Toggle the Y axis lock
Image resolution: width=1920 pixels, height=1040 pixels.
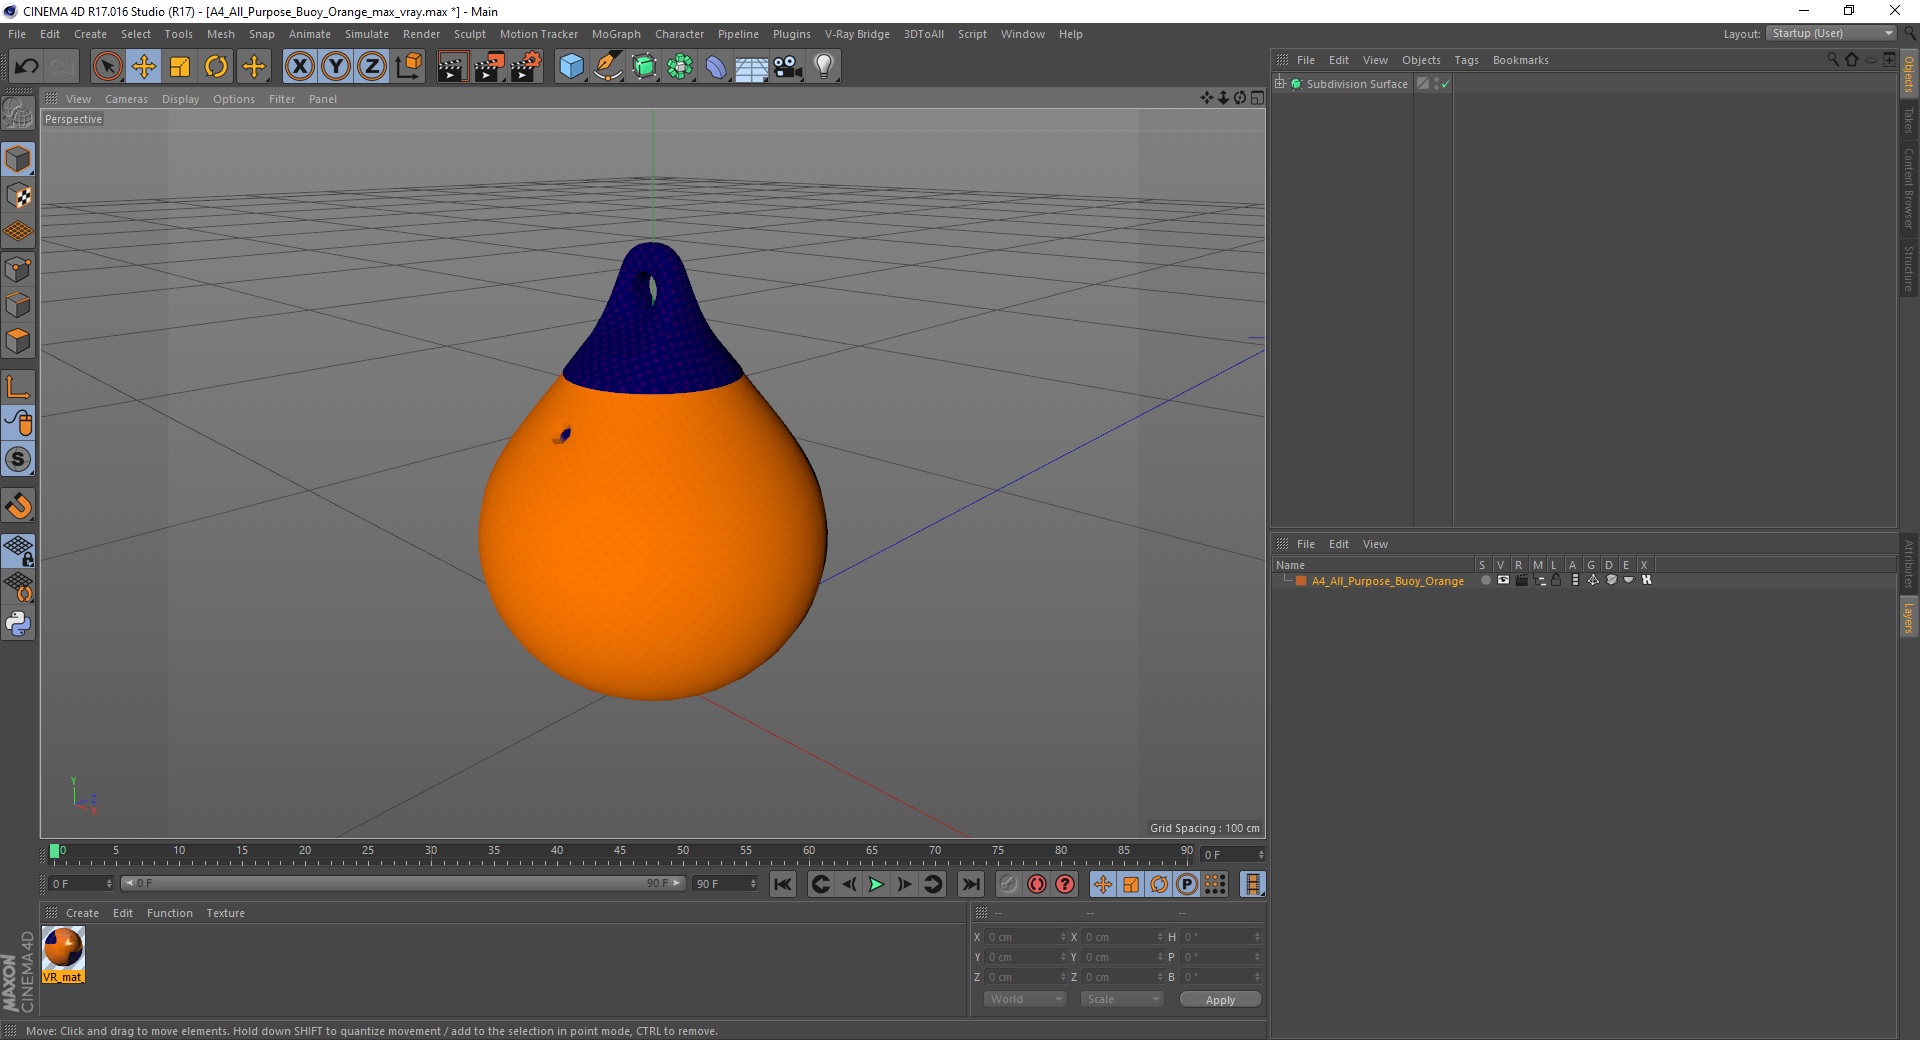pos(336,67)
